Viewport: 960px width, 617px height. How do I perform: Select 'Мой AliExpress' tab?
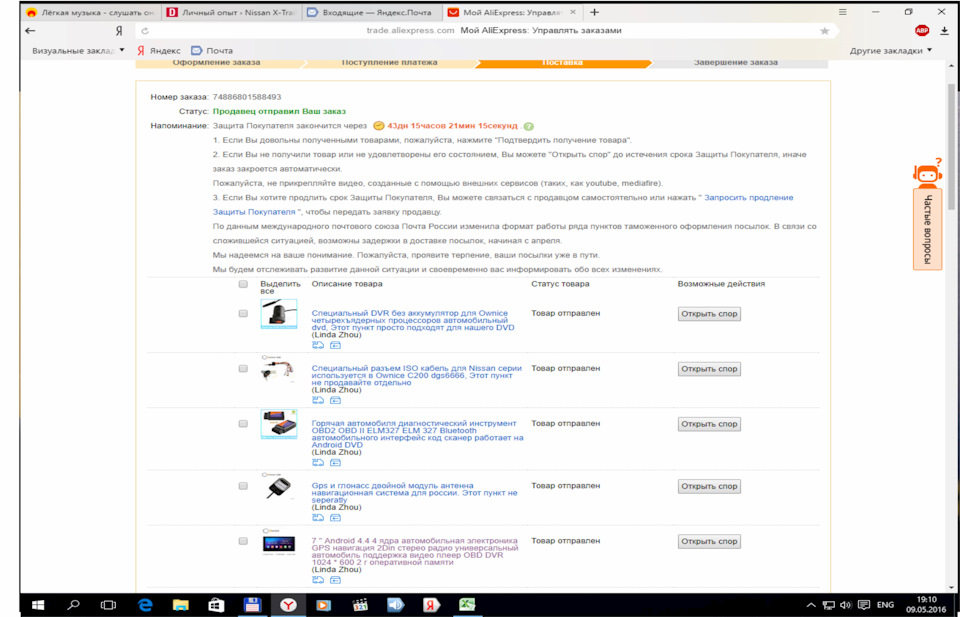[512, 12]
